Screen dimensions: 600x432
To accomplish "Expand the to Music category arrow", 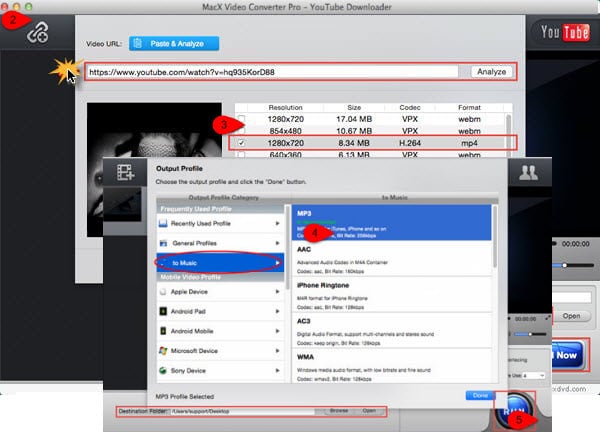I will tap(277, 263).
